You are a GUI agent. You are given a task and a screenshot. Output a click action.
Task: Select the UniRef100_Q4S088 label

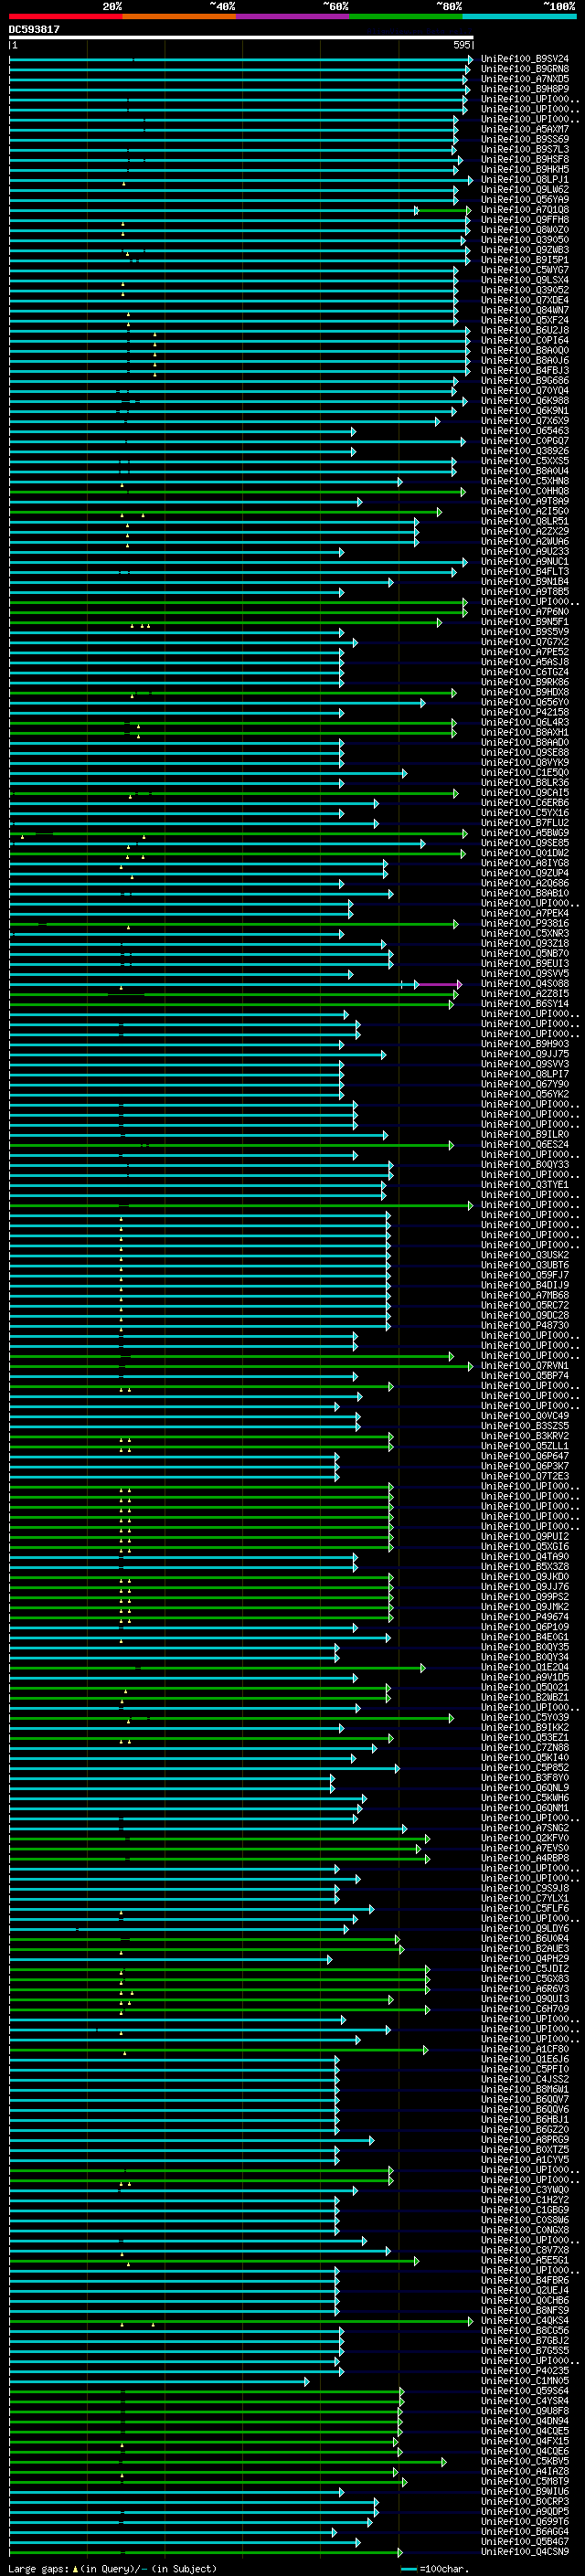coord(525,984)
